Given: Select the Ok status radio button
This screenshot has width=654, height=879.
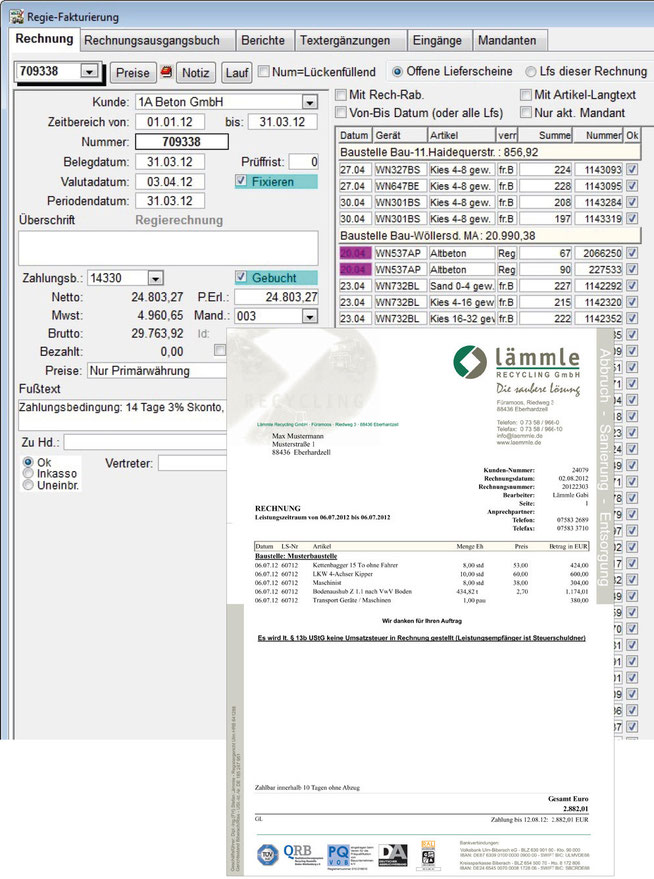Looking at the screenshot, I should pyautogui.click(x=28, y=462).
